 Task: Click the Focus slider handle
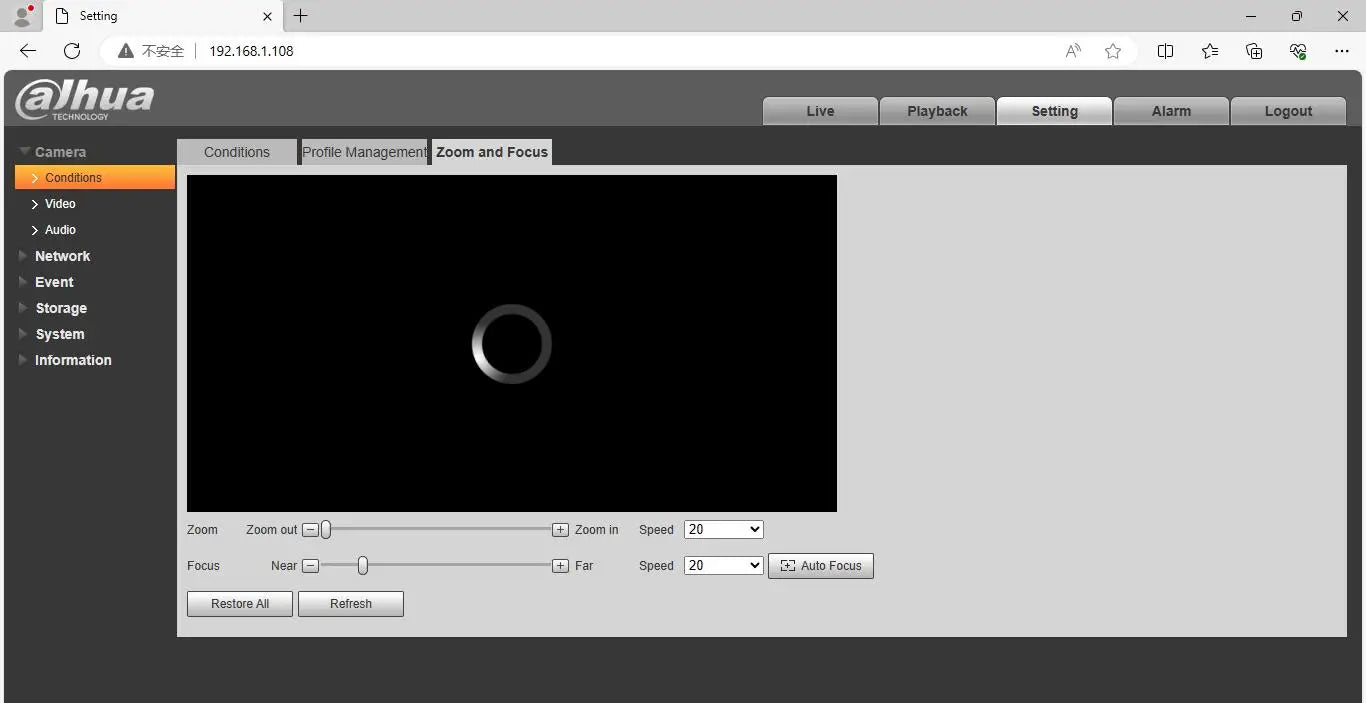(363, 566)
